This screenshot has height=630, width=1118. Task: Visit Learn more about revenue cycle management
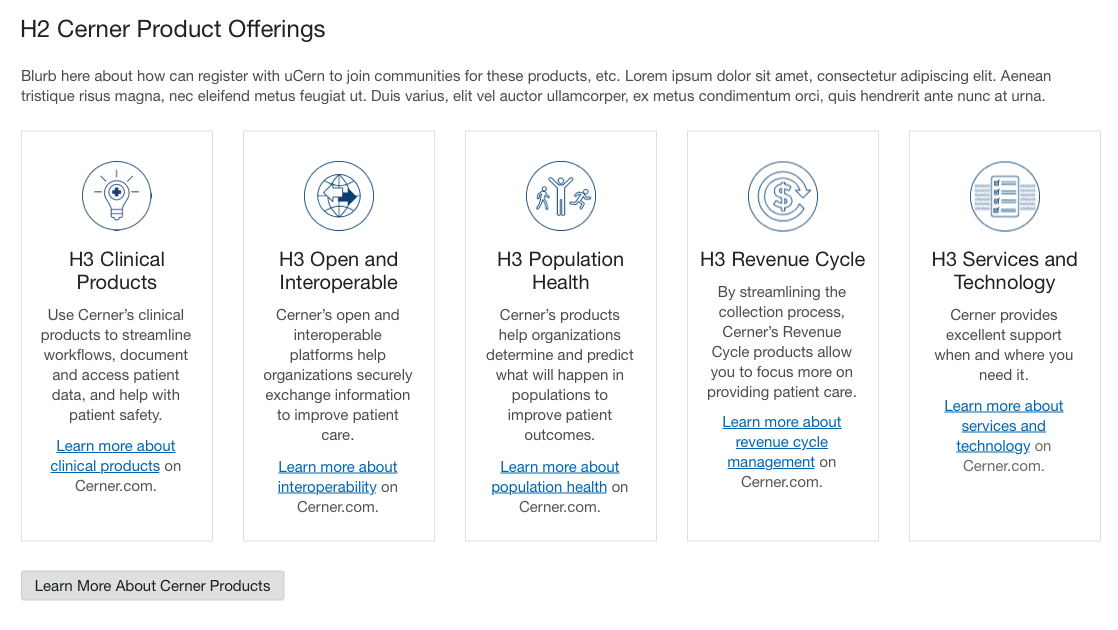[782, 442]
